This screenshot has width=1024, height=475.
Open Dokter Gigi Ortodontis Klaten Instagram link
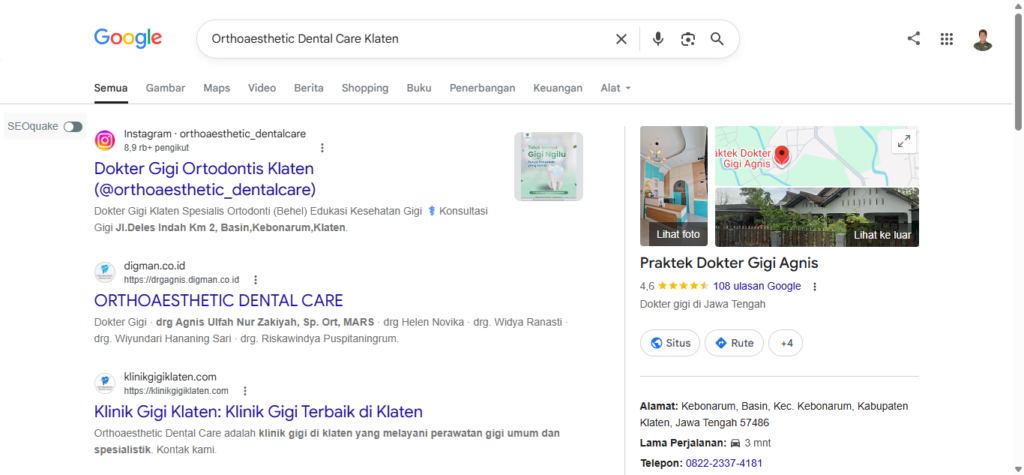[x=205, y=179]
